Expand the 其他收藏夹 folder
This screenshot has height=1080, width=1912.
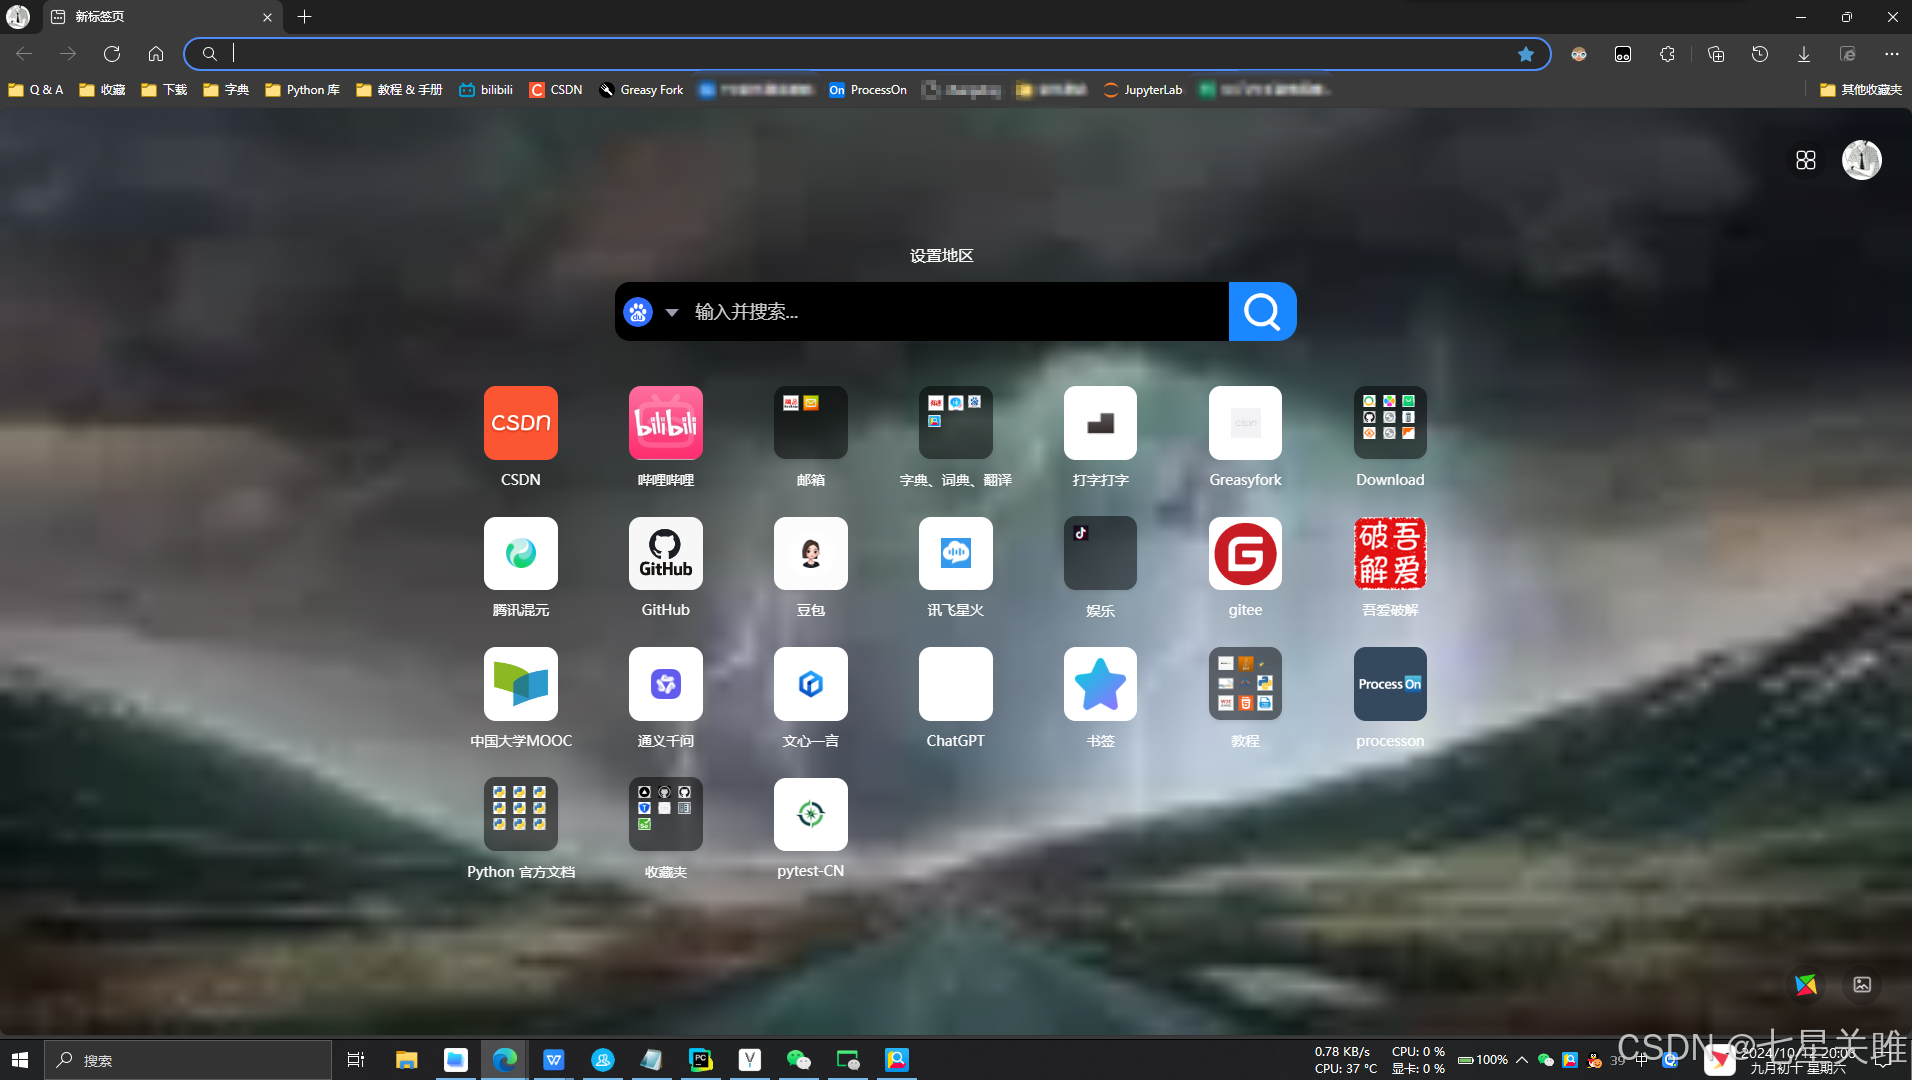1861,90
